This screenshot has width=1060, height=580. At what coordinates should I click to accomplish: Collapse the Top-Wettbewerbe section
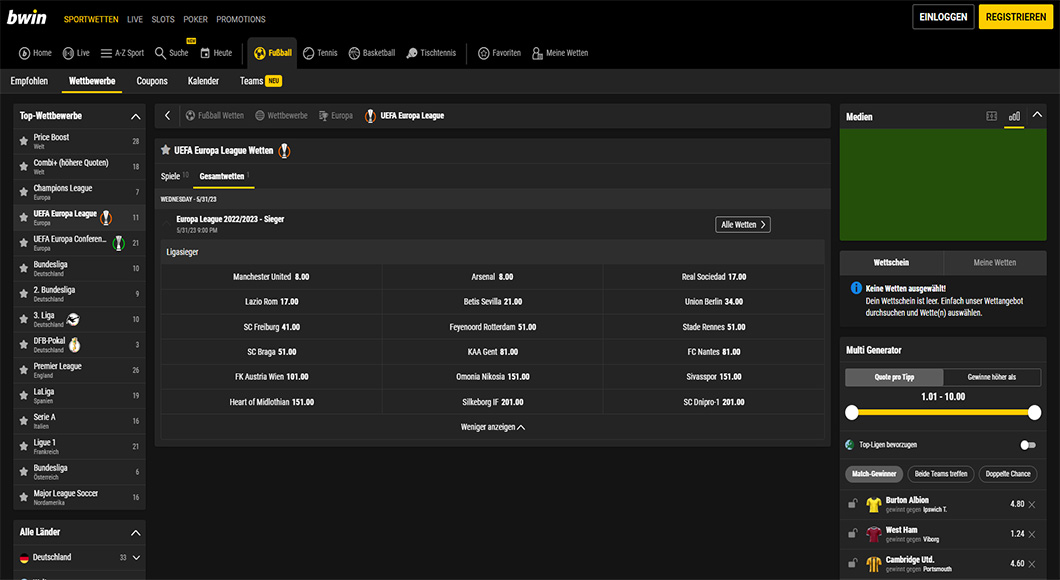135,116
